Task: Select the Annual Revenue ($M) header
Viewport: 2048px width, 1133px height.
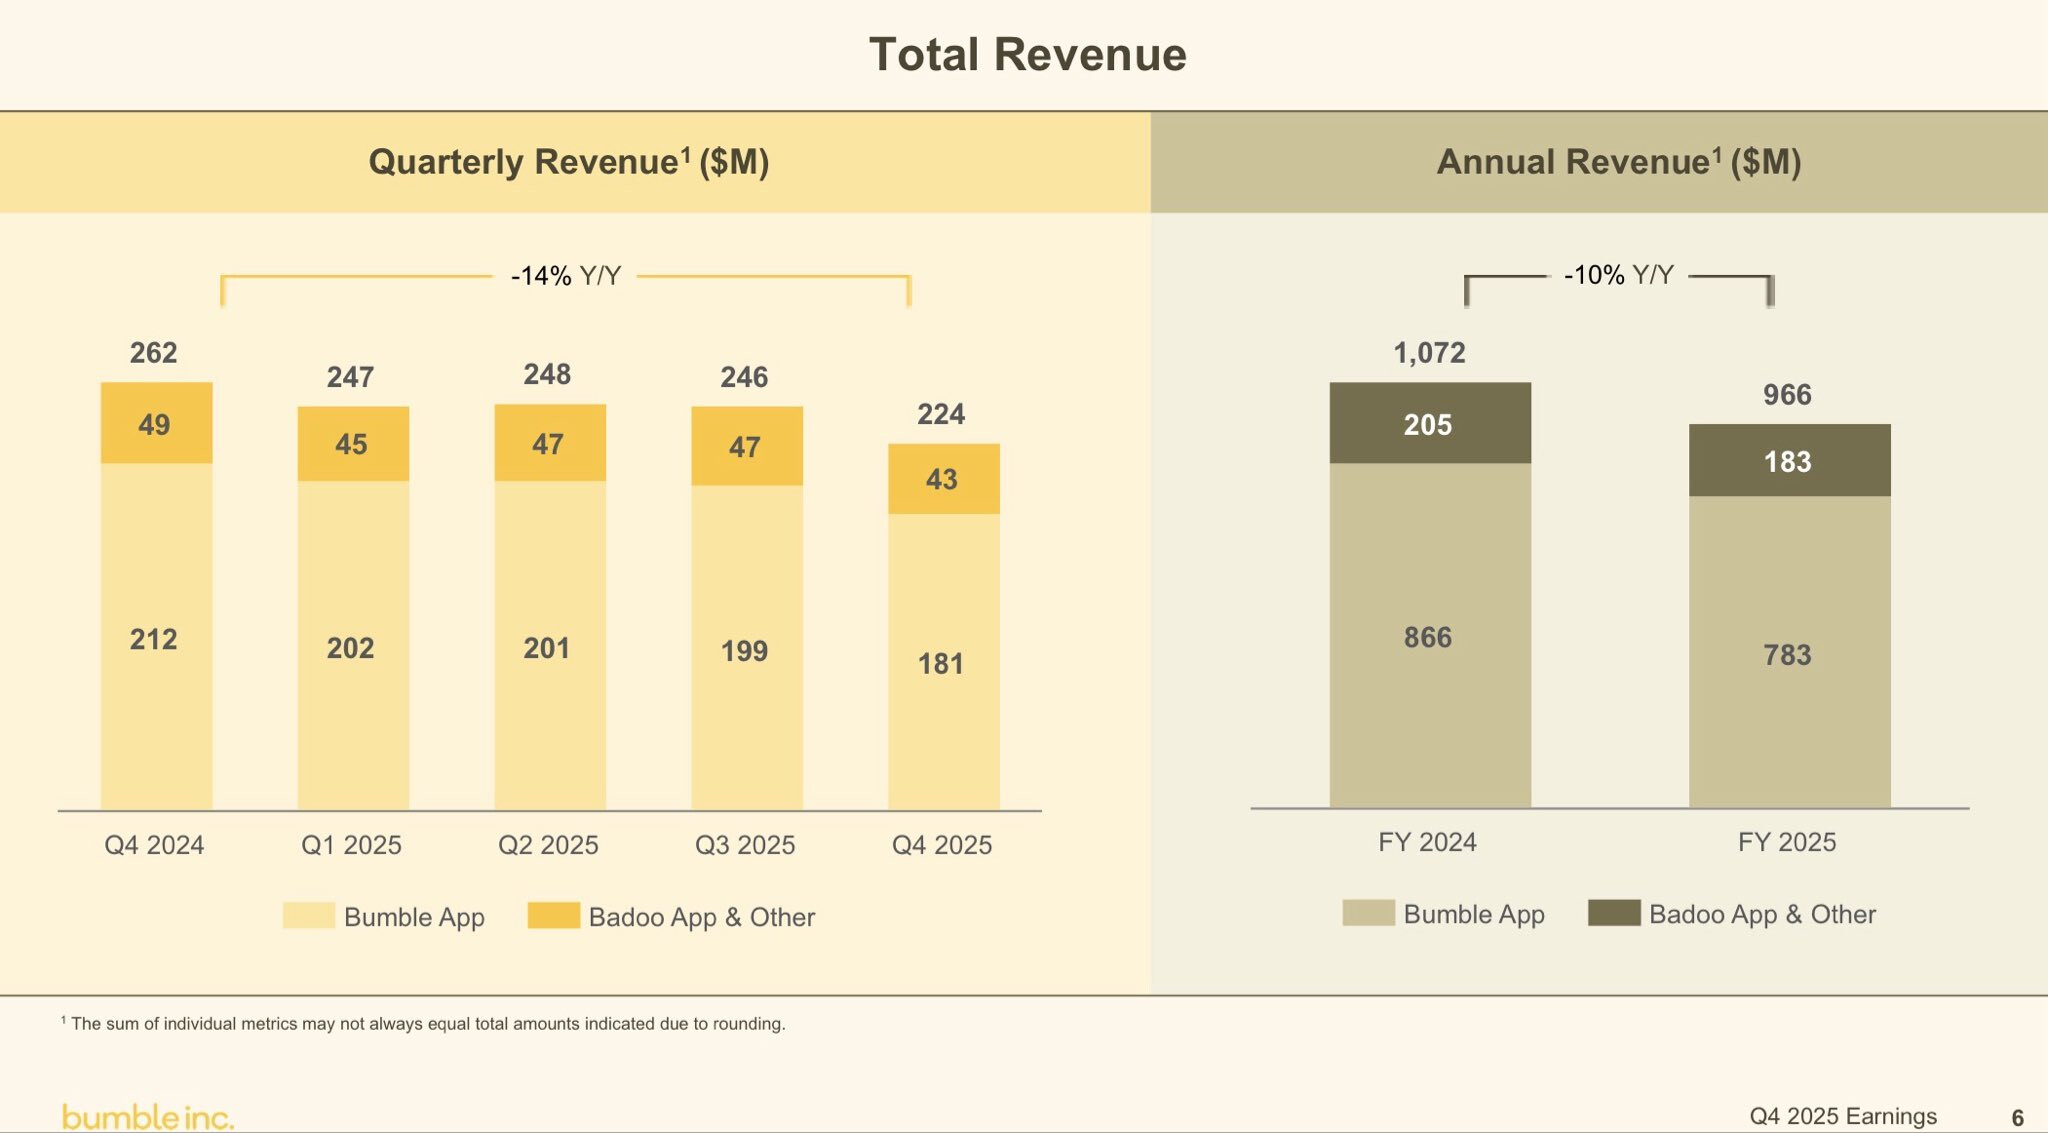Action: pyautogui.click(x=1618, y=162)
